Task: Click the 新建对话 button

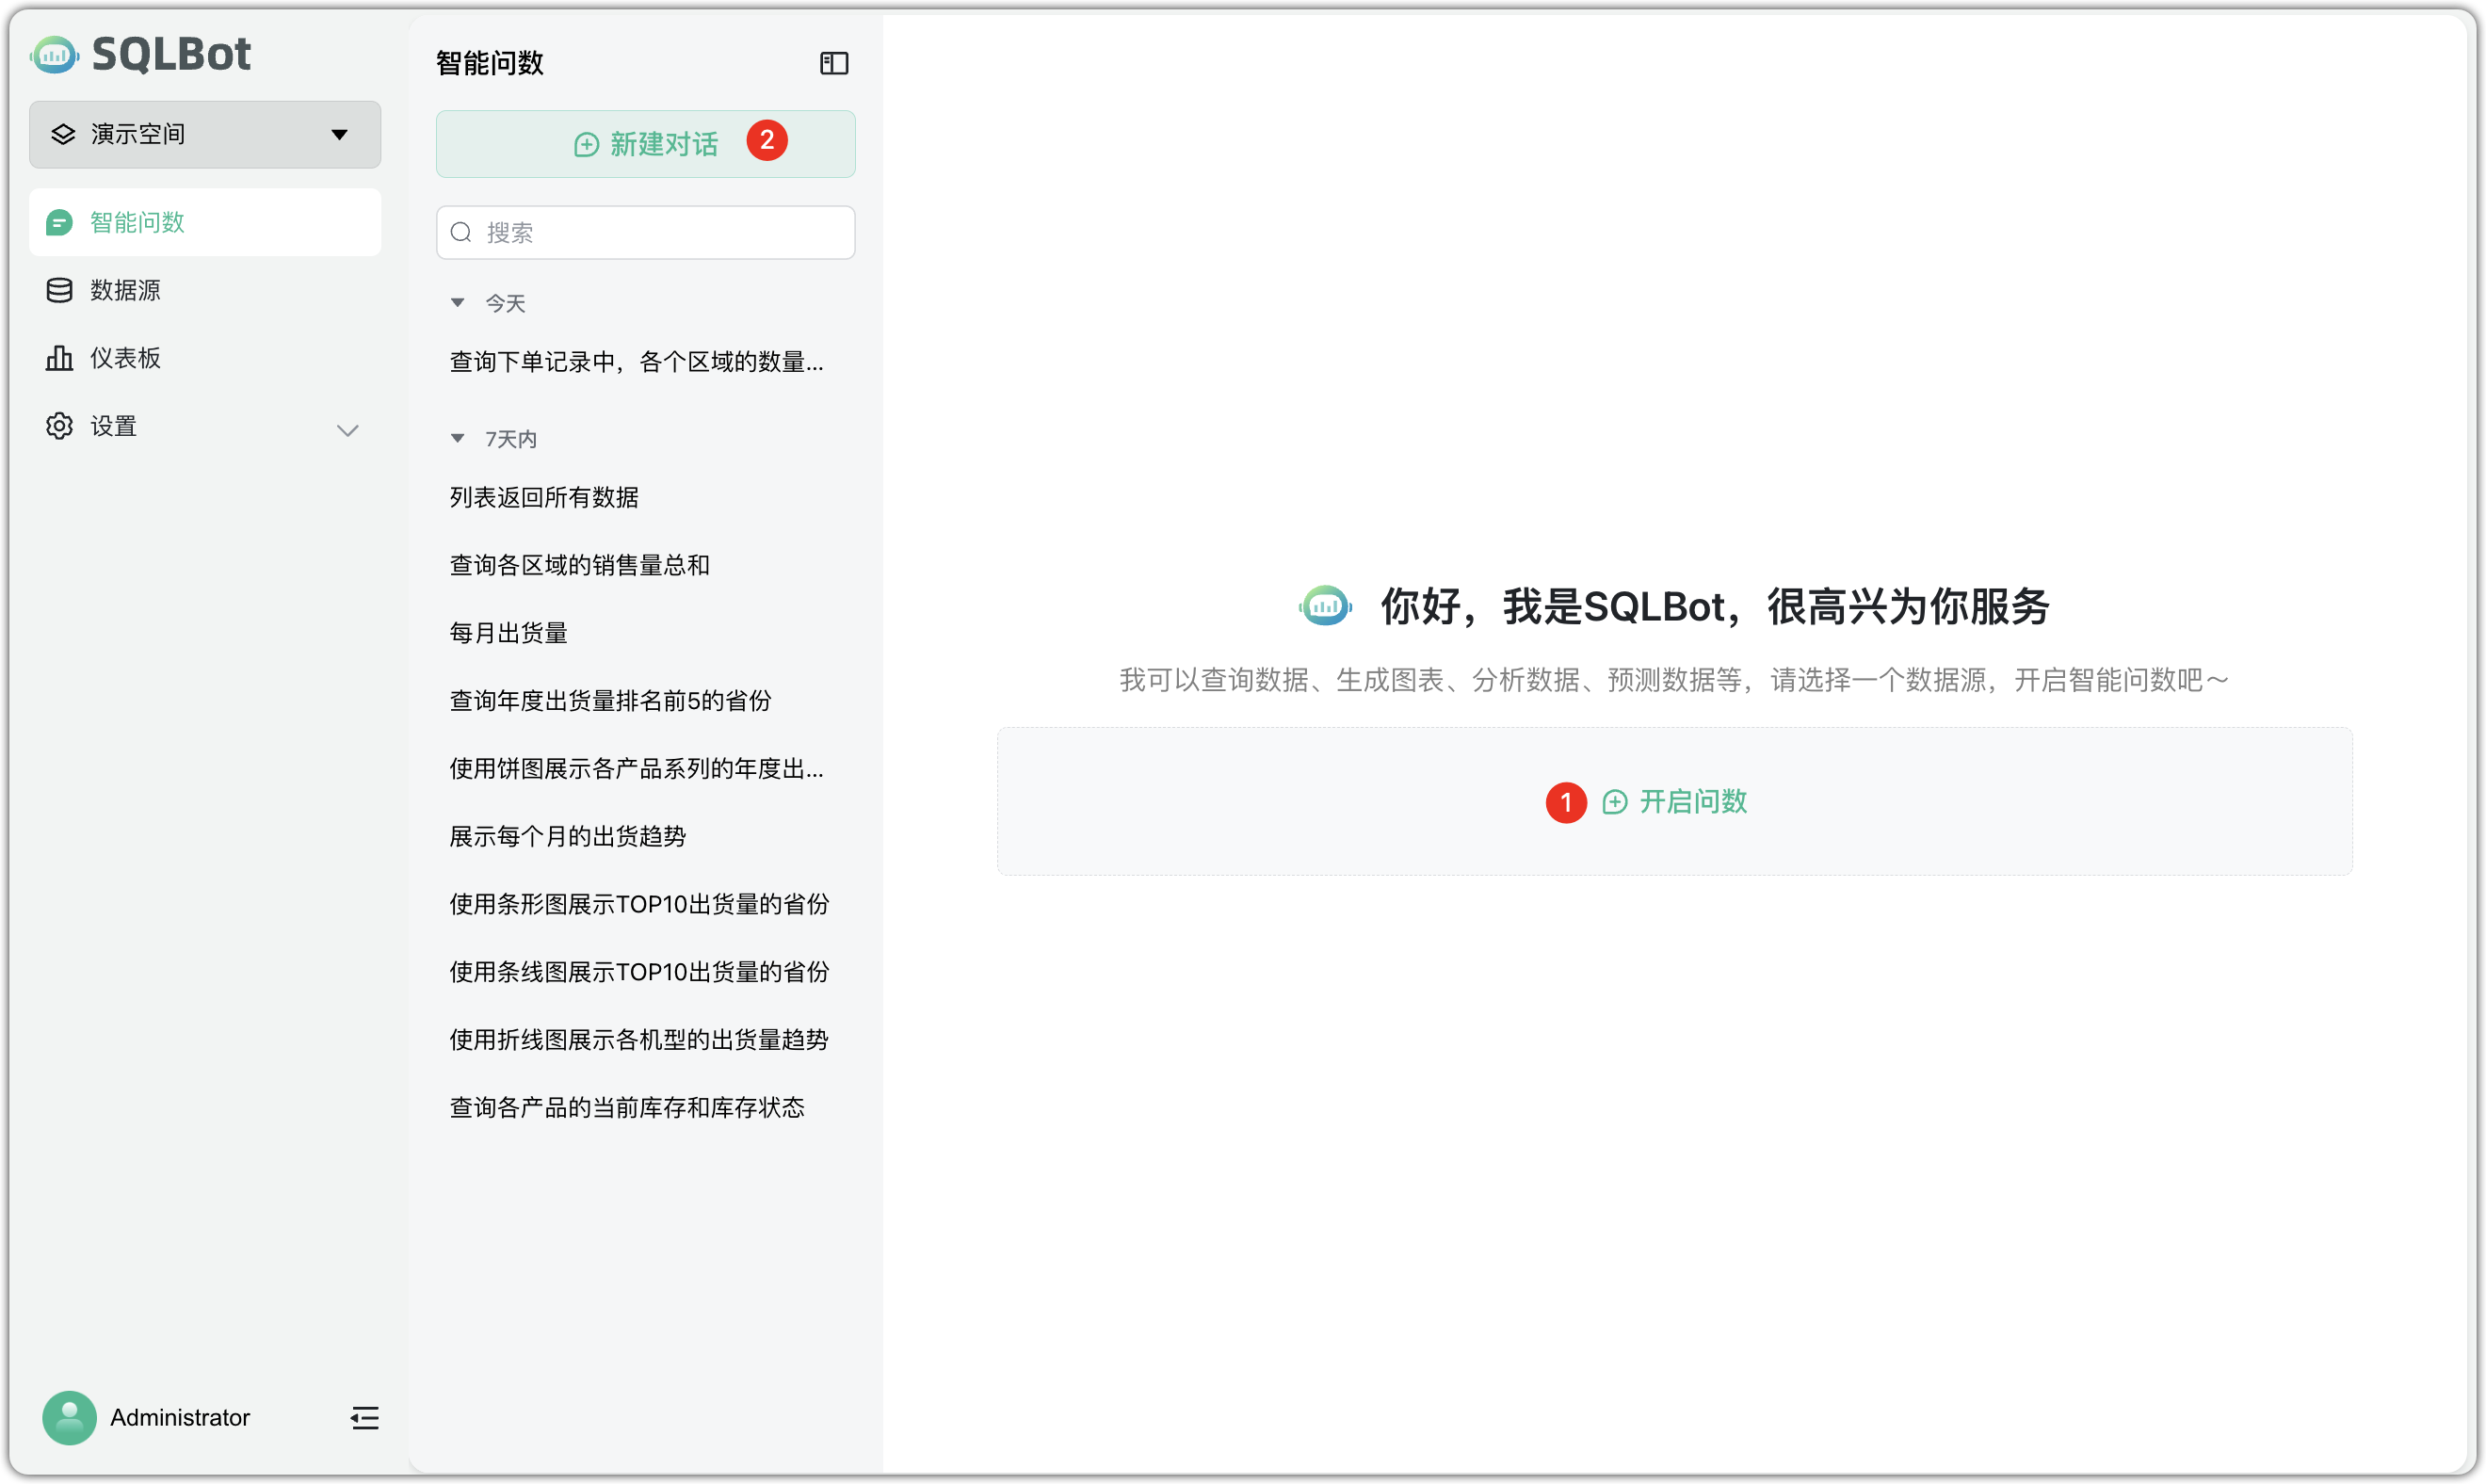Action: coord(645,143)
